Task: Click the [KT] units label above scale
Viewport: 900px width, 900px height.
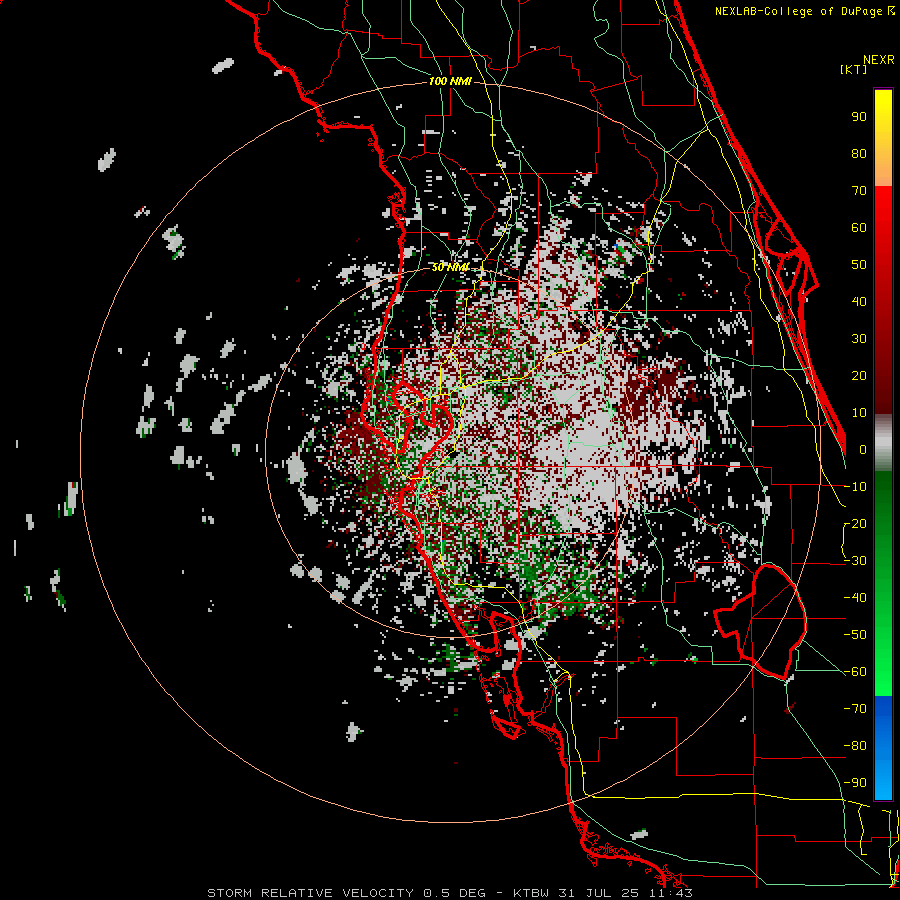Action: 854,69
